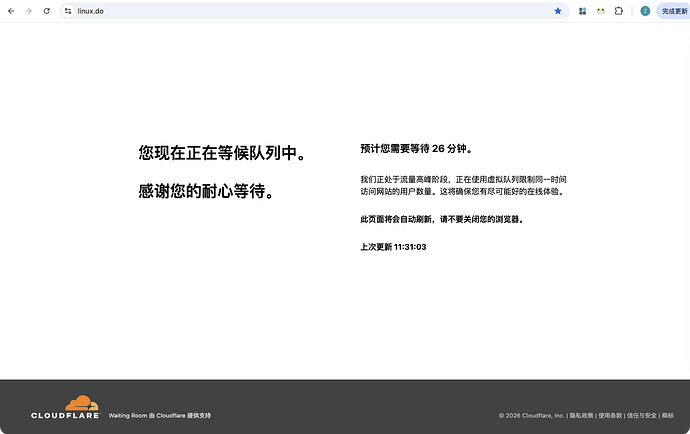This screenshot has height=434, width=690.
Task: Open Waiting Room 由 Cloudflare 提供支持 link
Action: 159,416
